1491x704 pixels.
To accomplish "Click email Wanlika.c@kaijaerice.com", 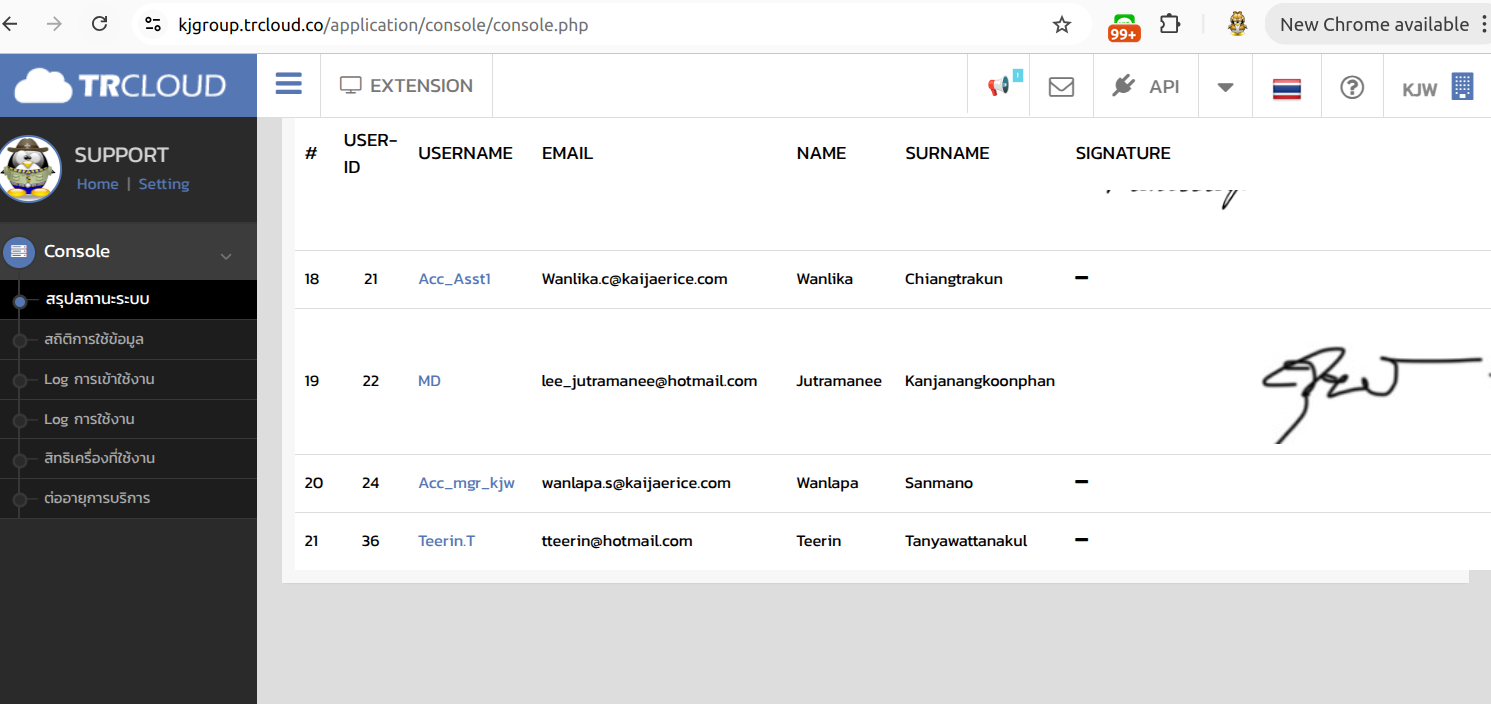I will [x=634, y=279].
